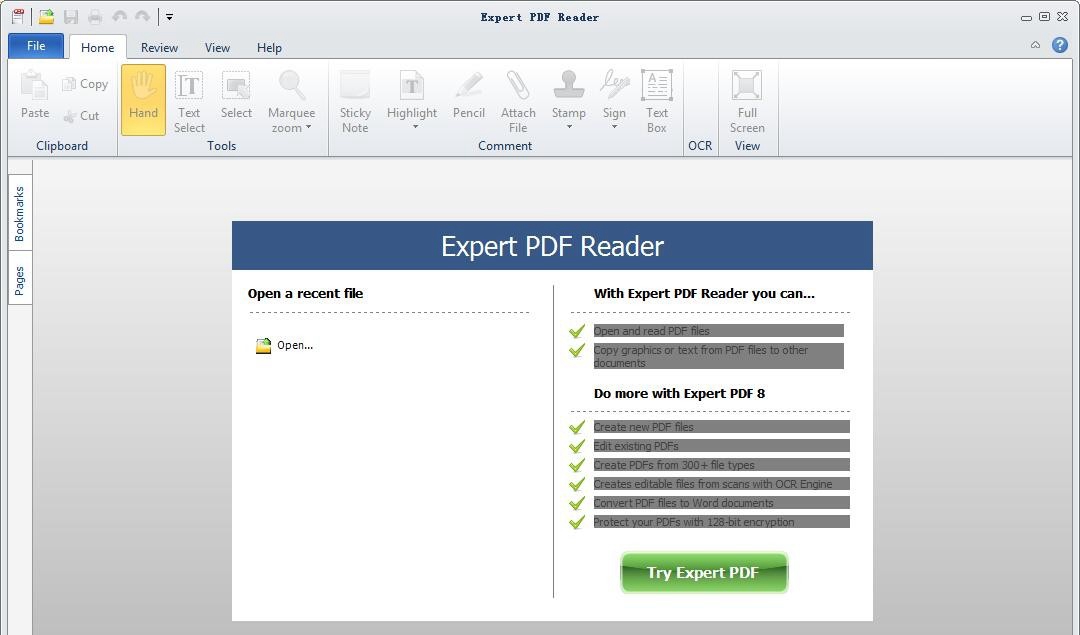Click 'Convert PDF files to Word documents' text
This screenshot has width=1080, height=635.
[x=683, y=503]
